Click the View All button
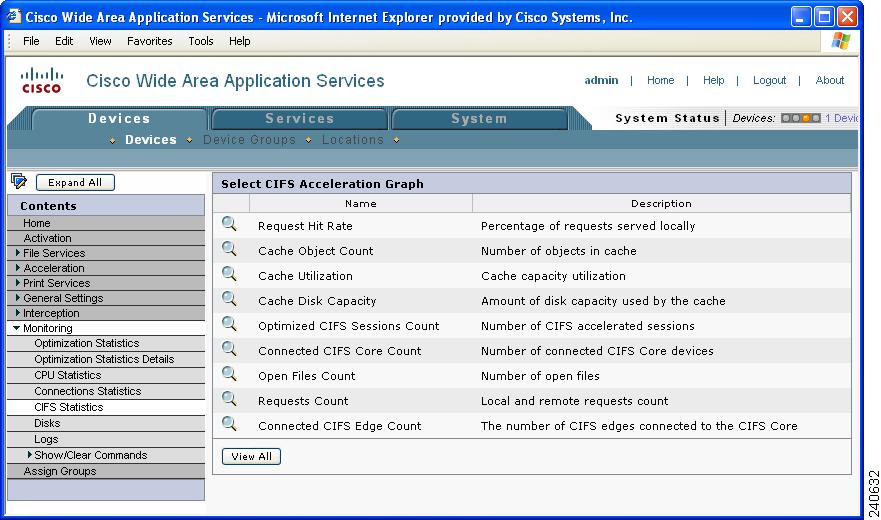This screenshot has width=881, height=520. (251, 456)
